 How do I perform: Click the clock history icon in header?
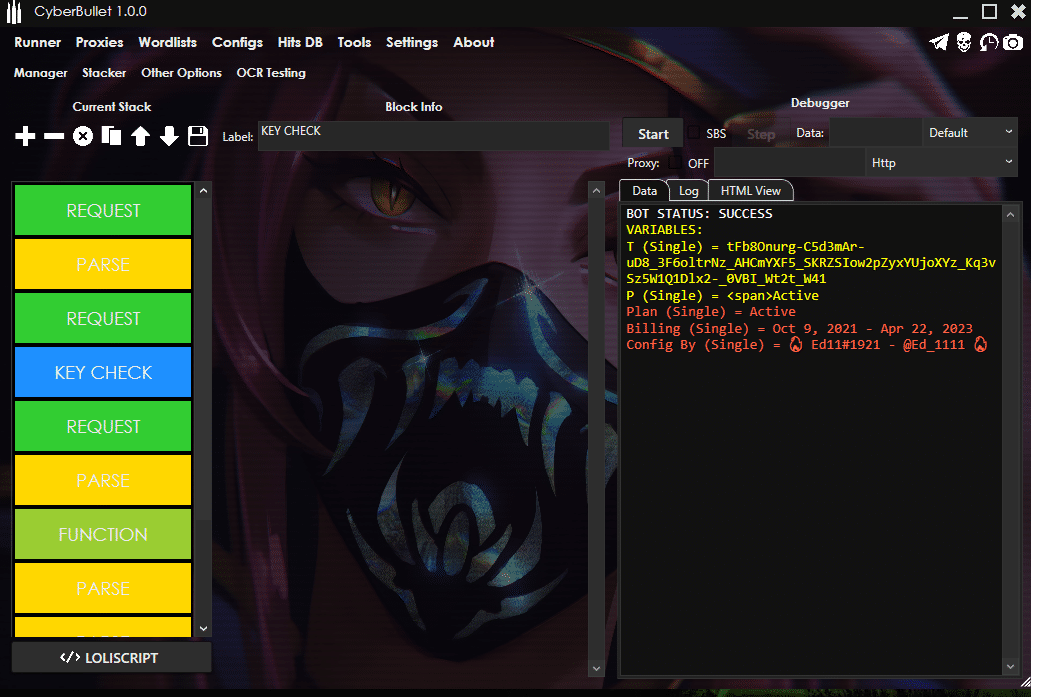pyautogui.click(x=988, y=42)
